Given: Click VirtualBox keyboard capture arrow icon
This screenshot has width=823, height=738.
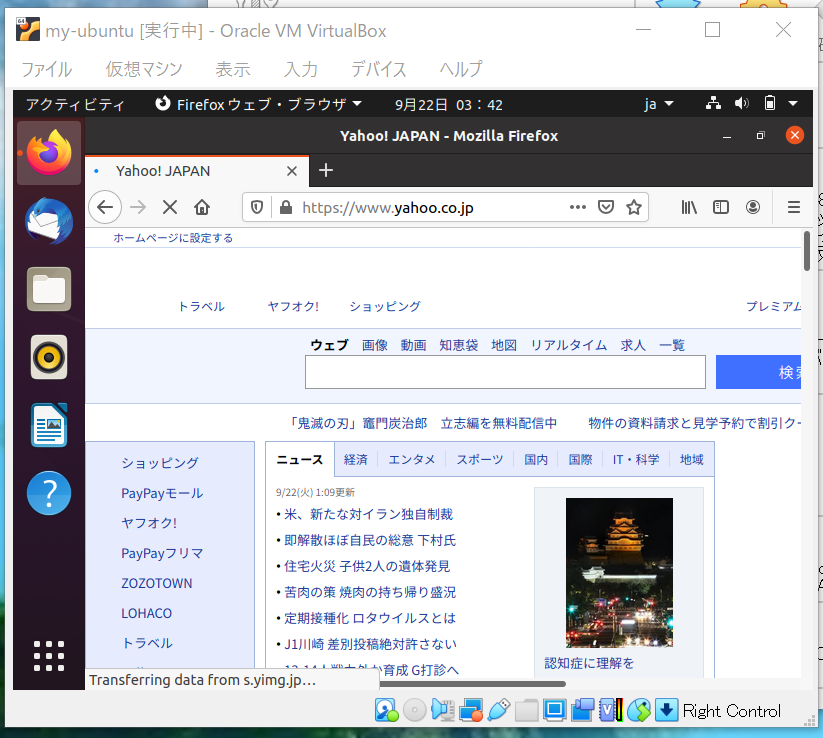Looking at the screenshot, I should [x=667, y=710].
